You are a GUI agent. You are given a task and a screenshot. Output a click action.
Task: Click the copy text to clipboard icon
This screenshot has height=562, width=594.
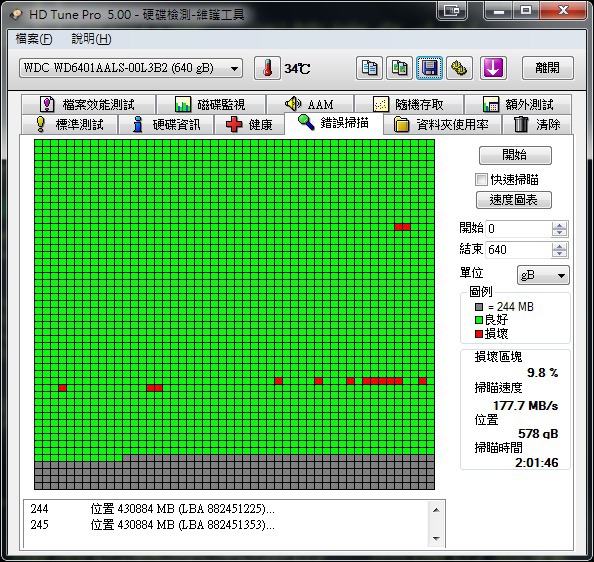pos(369,68)
